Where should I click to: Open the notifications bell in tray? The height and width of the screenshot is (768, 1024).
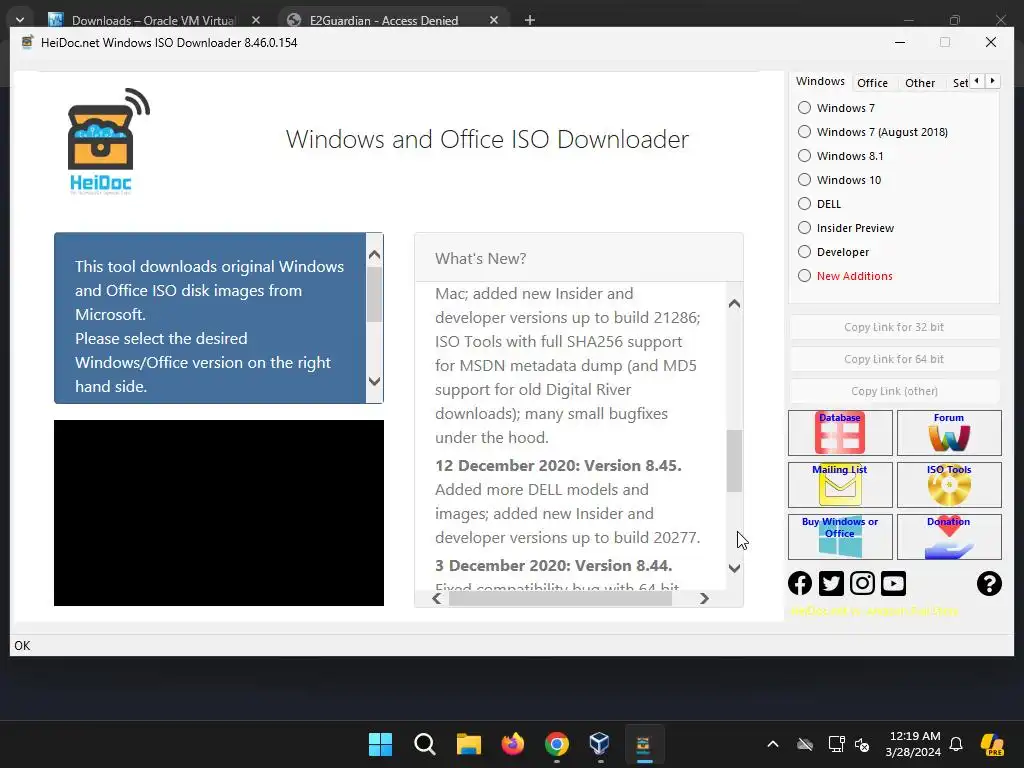point(956,744)
